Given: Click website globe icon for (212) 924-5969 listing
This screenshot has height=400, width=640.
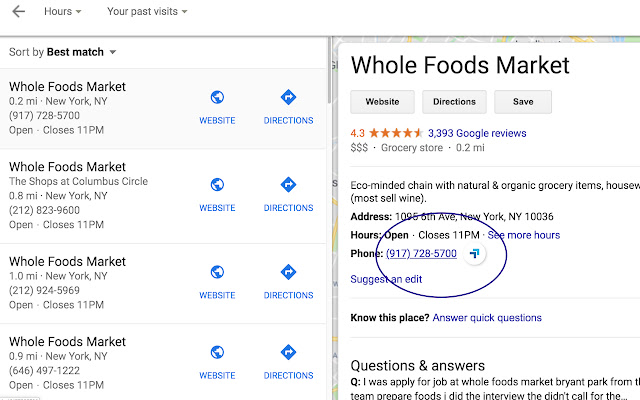Looking at the screenshot, I should tap(217, 272).
